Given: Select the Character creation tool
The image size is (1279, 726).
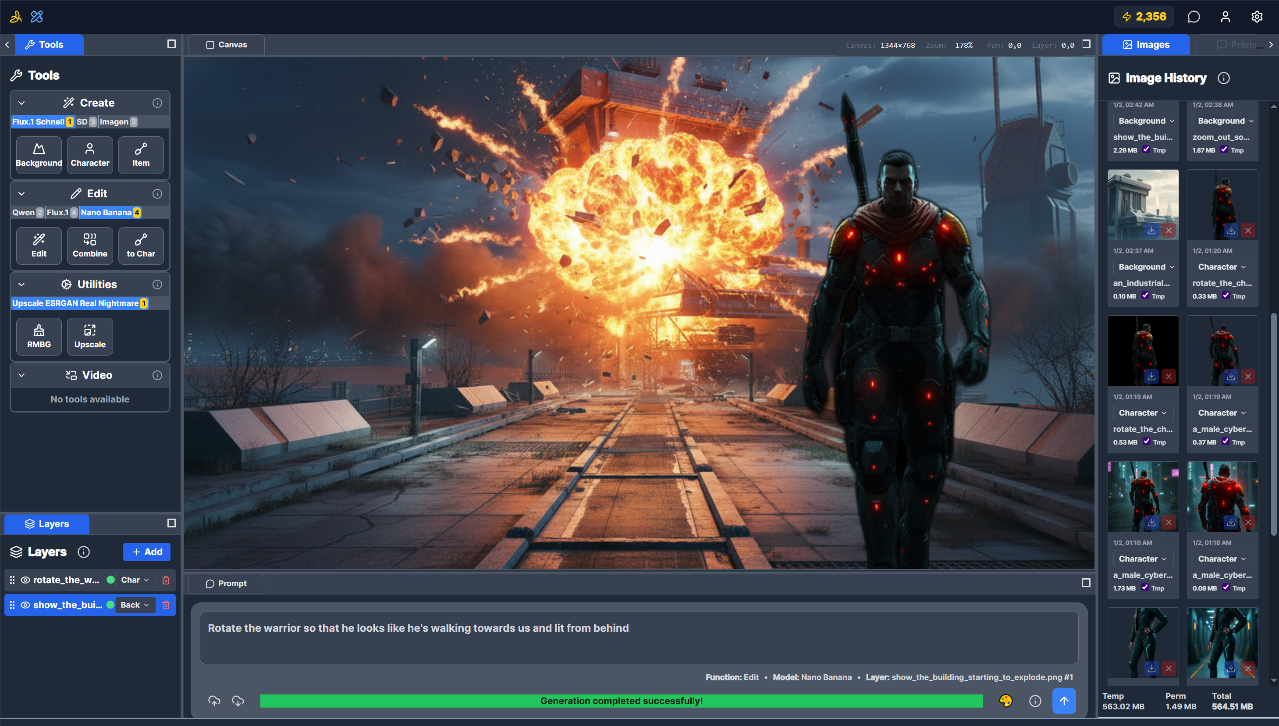Looking at the screenshot, I should 89,155.
